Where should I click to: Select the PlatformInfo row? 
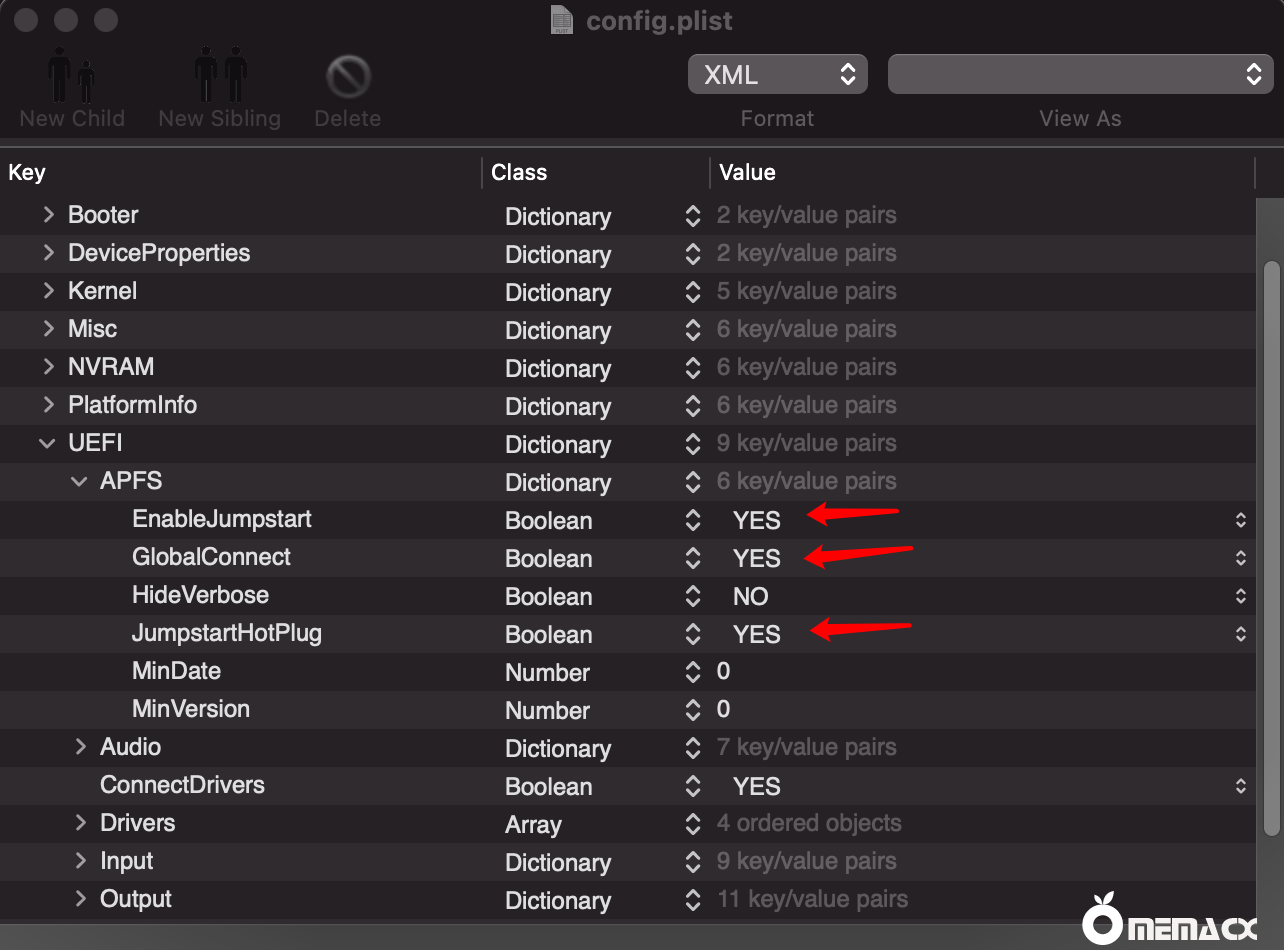pyautogui.click(x=132, y=405)
